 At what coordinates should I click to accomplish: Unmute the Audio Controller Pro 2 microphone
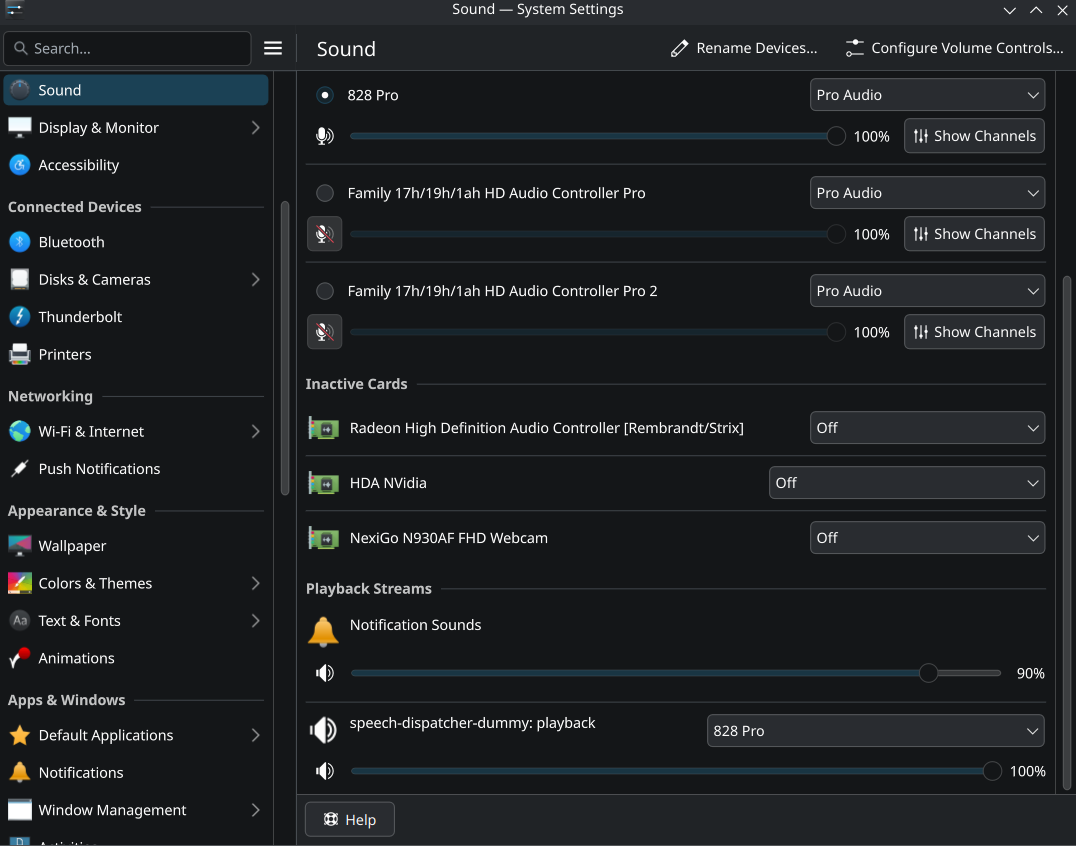(x=324, y=332)
